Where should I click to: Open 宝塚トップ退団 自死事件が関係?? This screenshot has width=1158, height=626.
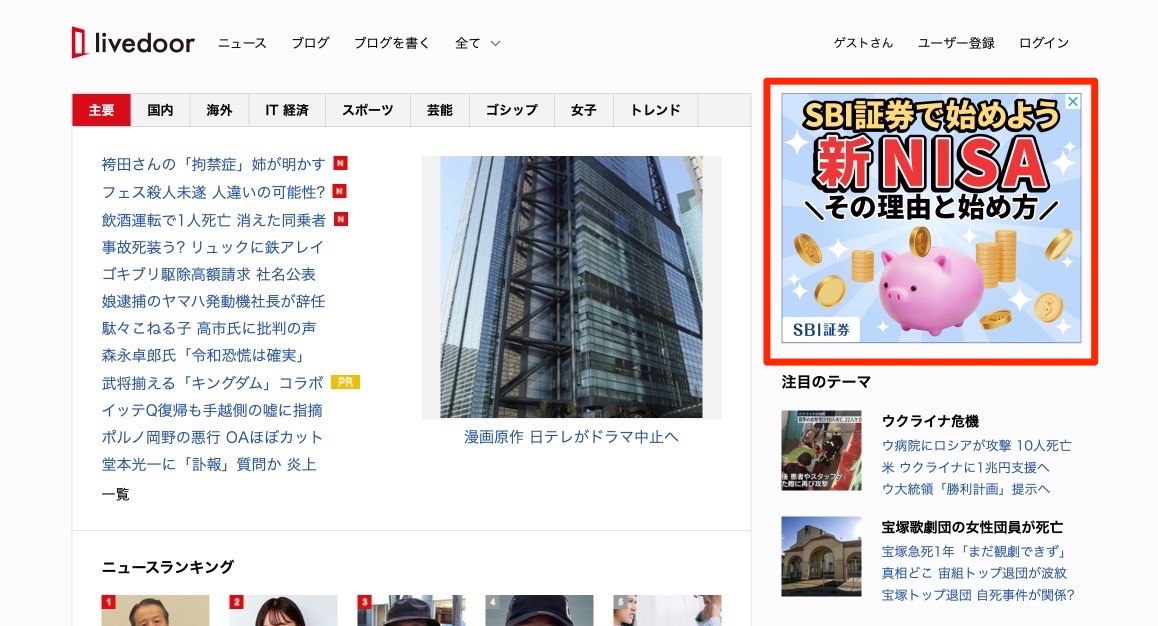click(978, 594)
